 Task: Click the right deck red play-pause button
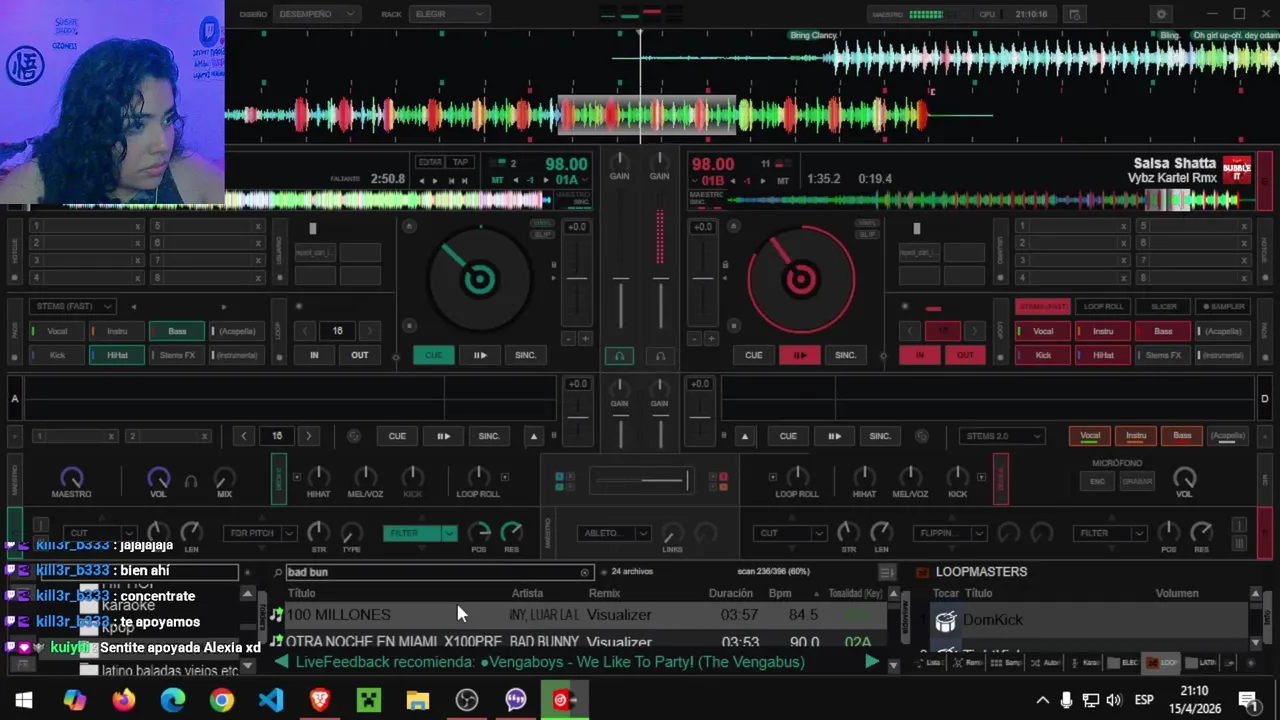click(x=799, y=355)
